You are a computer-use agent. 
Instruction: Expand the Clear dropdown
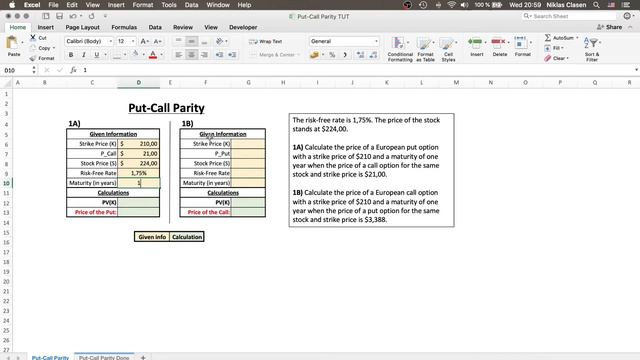tap(567, 58)
